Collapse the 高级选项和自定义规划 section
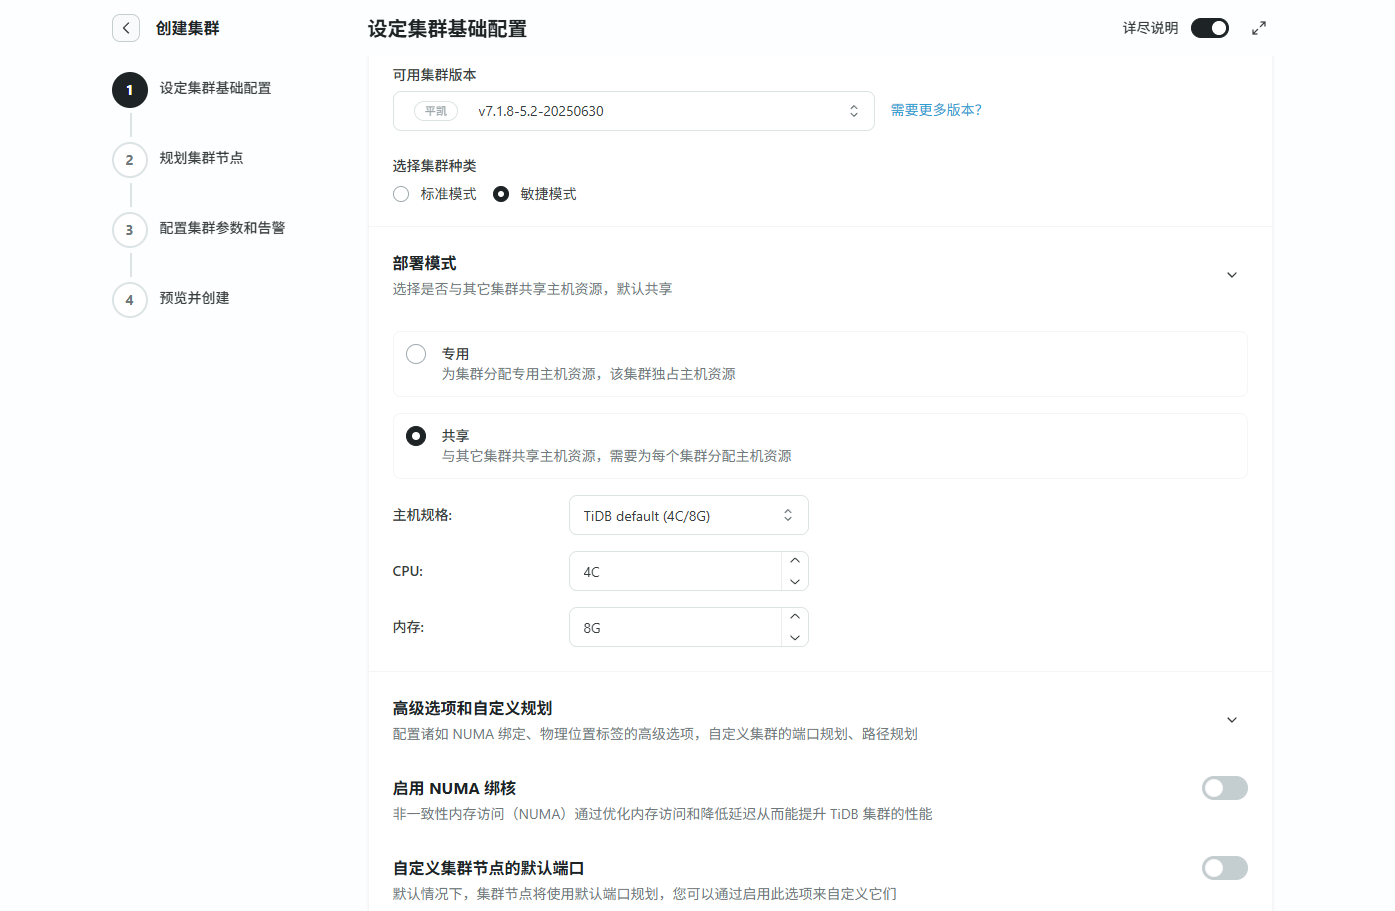This screenshot has height=911, width=1395. click(x=1232, y=720)
